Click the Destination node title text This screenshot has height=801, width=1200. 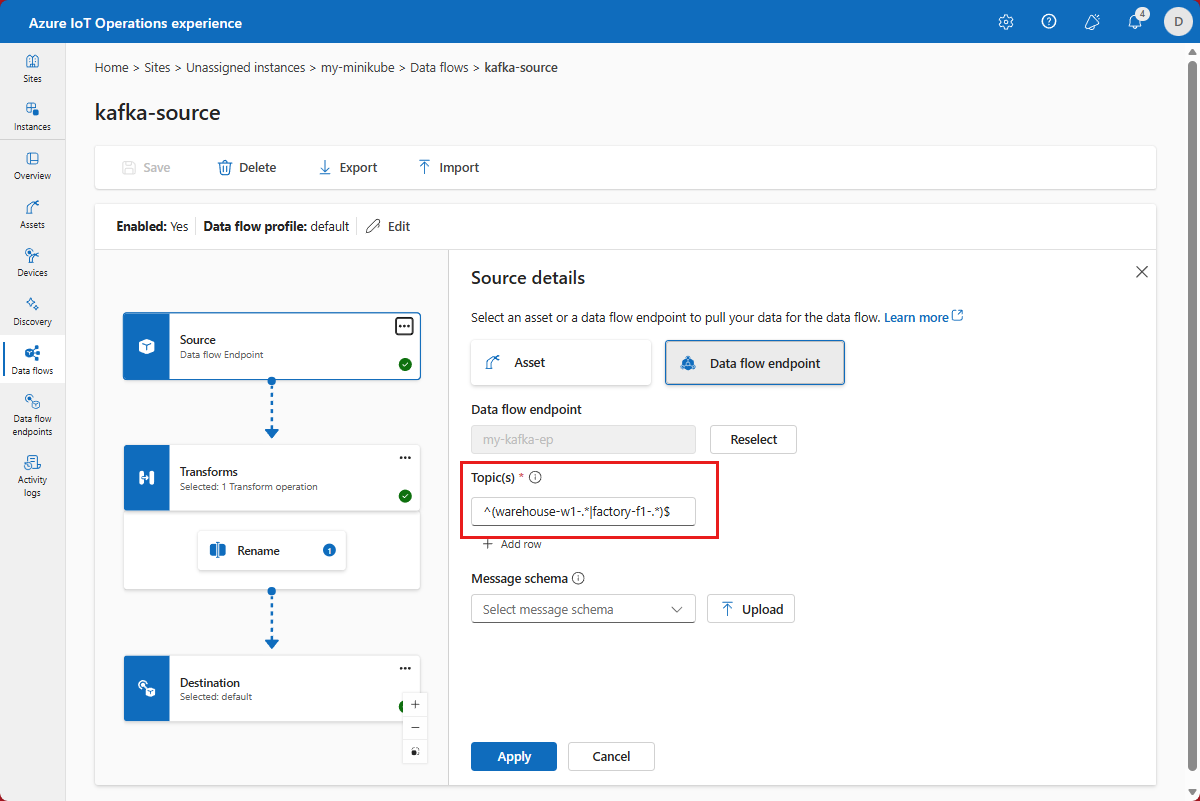[210, 683]
